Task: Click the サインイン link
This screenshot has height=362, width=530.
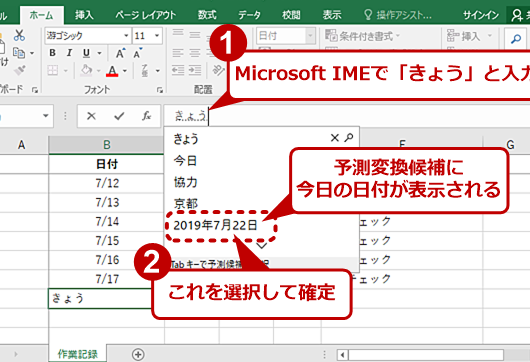Action: tap(481, 15)
